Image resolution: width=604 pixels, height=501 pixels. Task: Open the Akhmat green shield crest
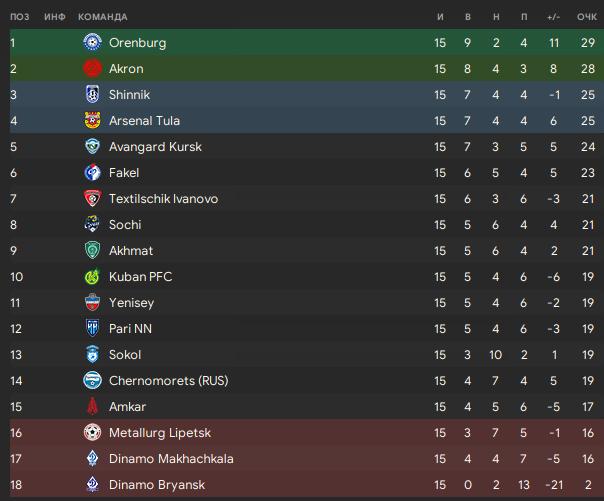click(x=92, y=250)
